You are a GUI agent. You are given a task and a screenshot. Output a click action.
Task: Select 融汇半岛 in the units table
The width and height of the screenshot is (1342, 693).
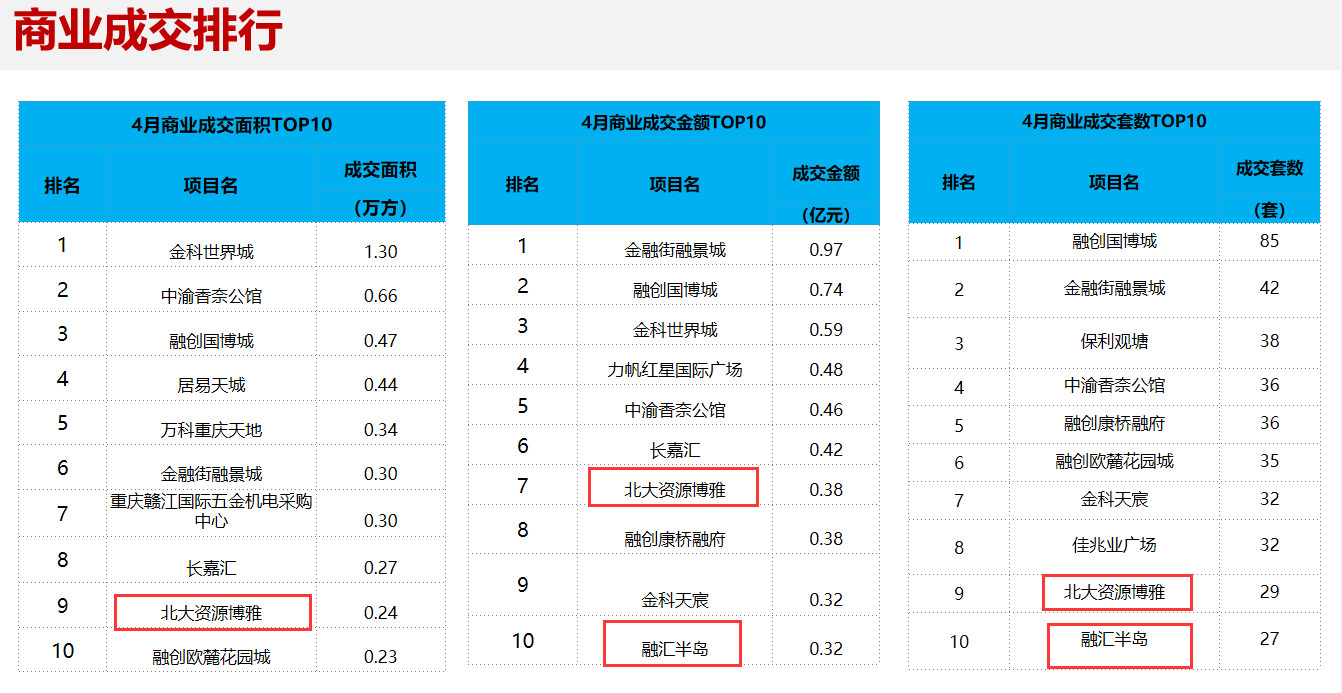pyautogui.click(x=1114, y=638)
